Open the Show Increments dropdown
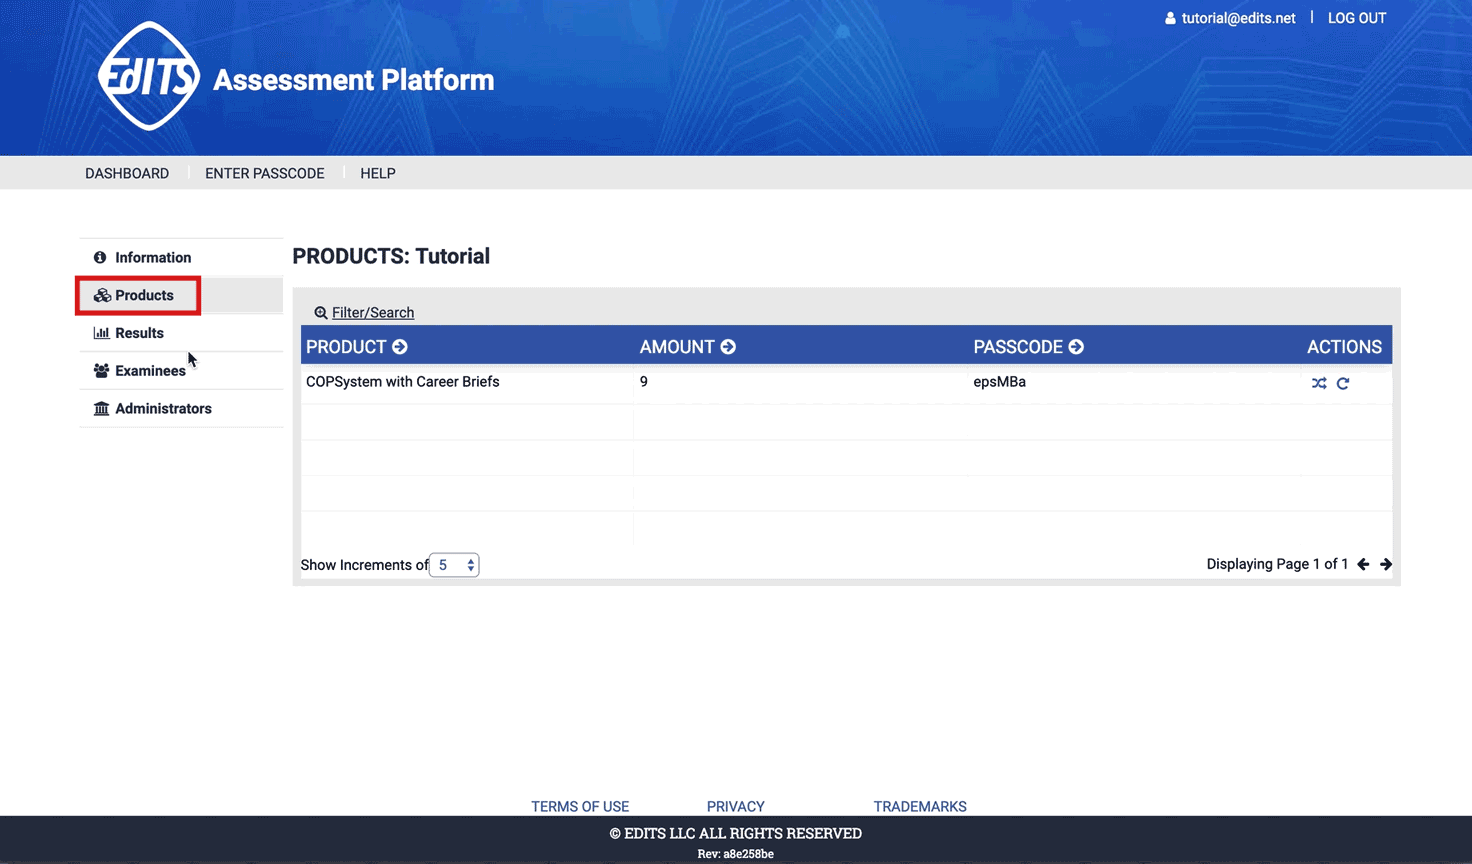This screenshot has height=864, width=1472. coord(454,565)
